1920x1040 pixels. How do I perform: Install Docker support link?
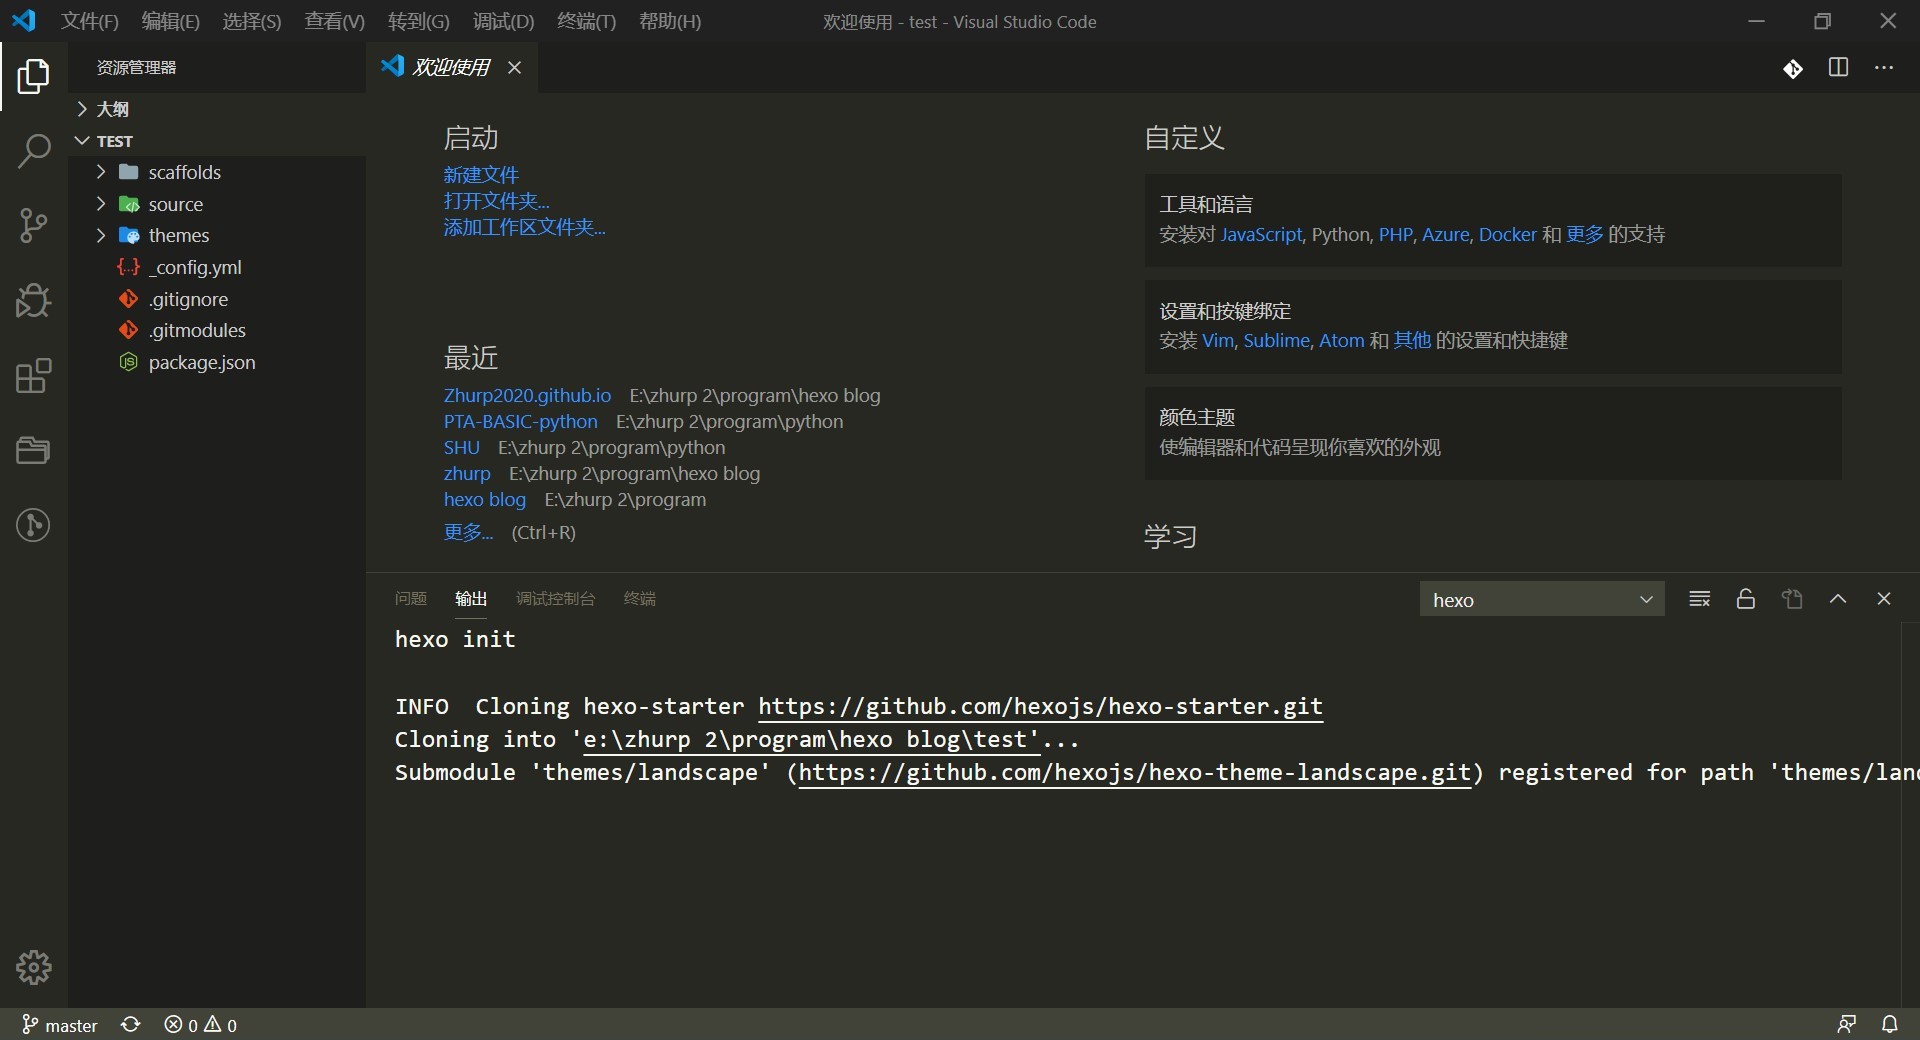[x=1508, y=235]
